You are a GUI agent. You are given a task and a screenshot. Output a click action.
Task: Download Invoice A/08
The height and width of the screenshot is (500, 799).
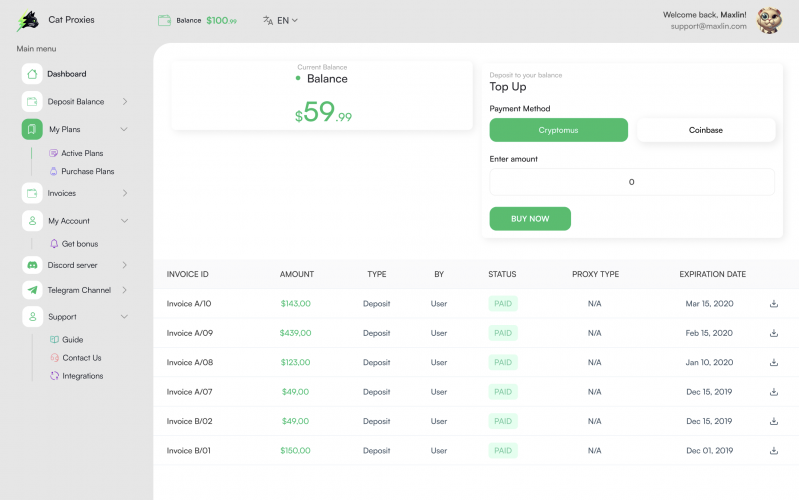[774, 362]
